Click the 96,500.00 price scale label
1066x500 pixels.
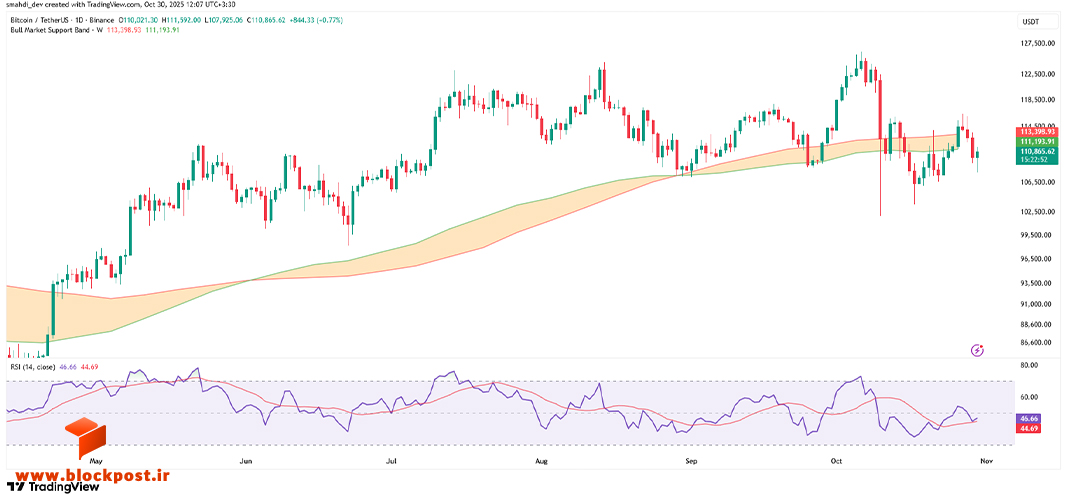1035,259
